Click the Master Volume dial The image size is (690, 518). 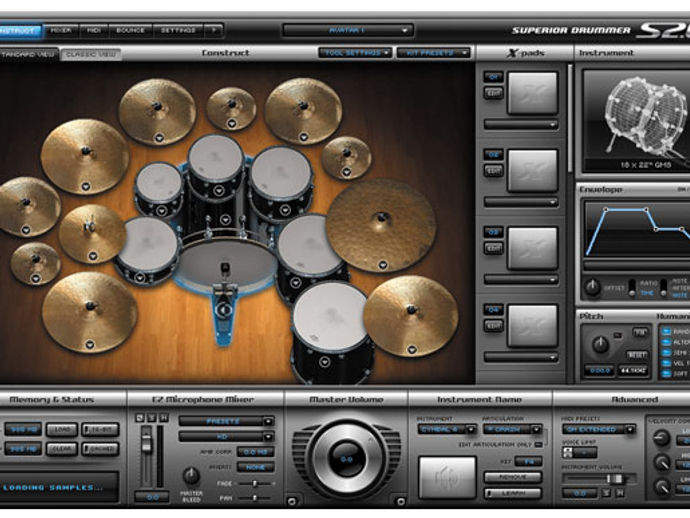pyautogui.click(x=346, y=459)
